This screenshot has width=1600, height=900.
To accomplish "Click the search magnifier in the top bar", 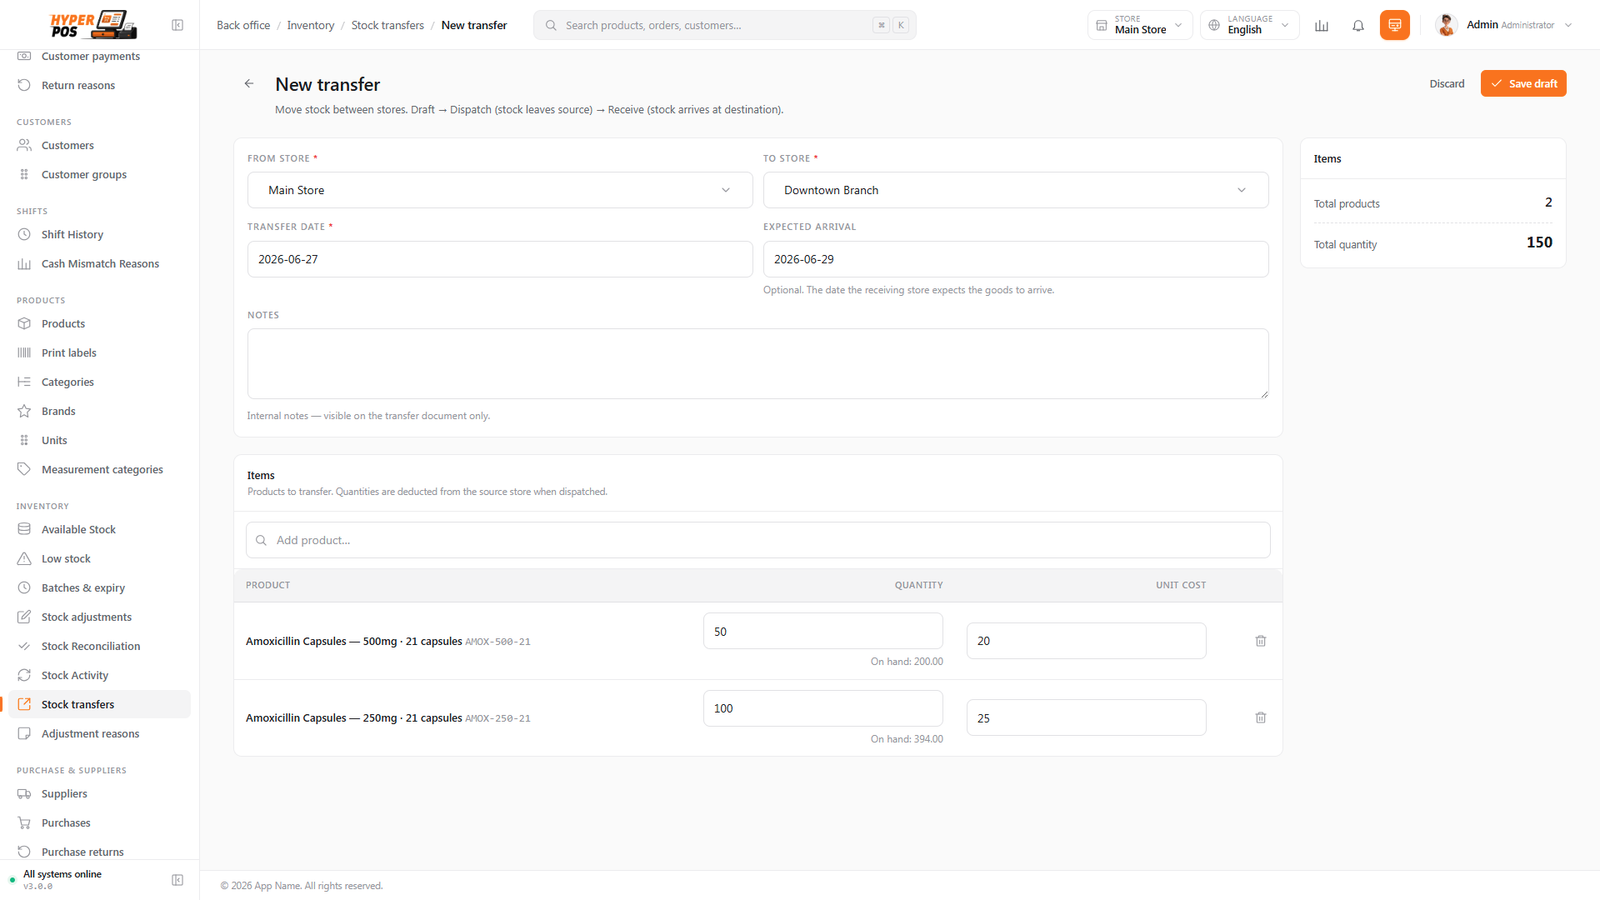I will (551, 25).
